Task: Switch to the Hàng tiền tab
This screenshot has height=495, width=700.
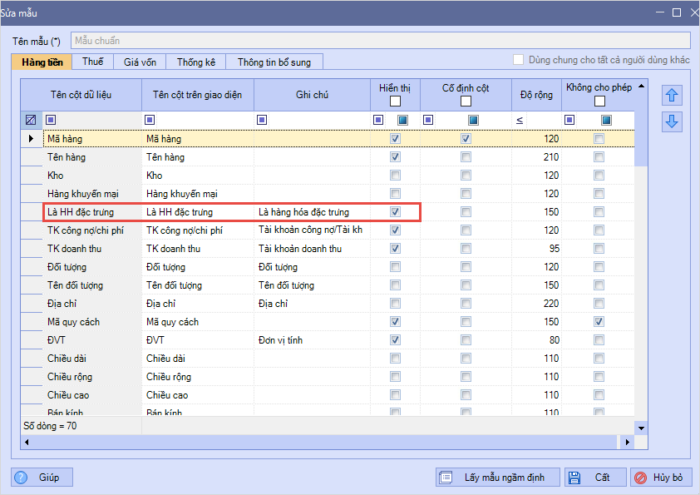Action: (42, 62)
